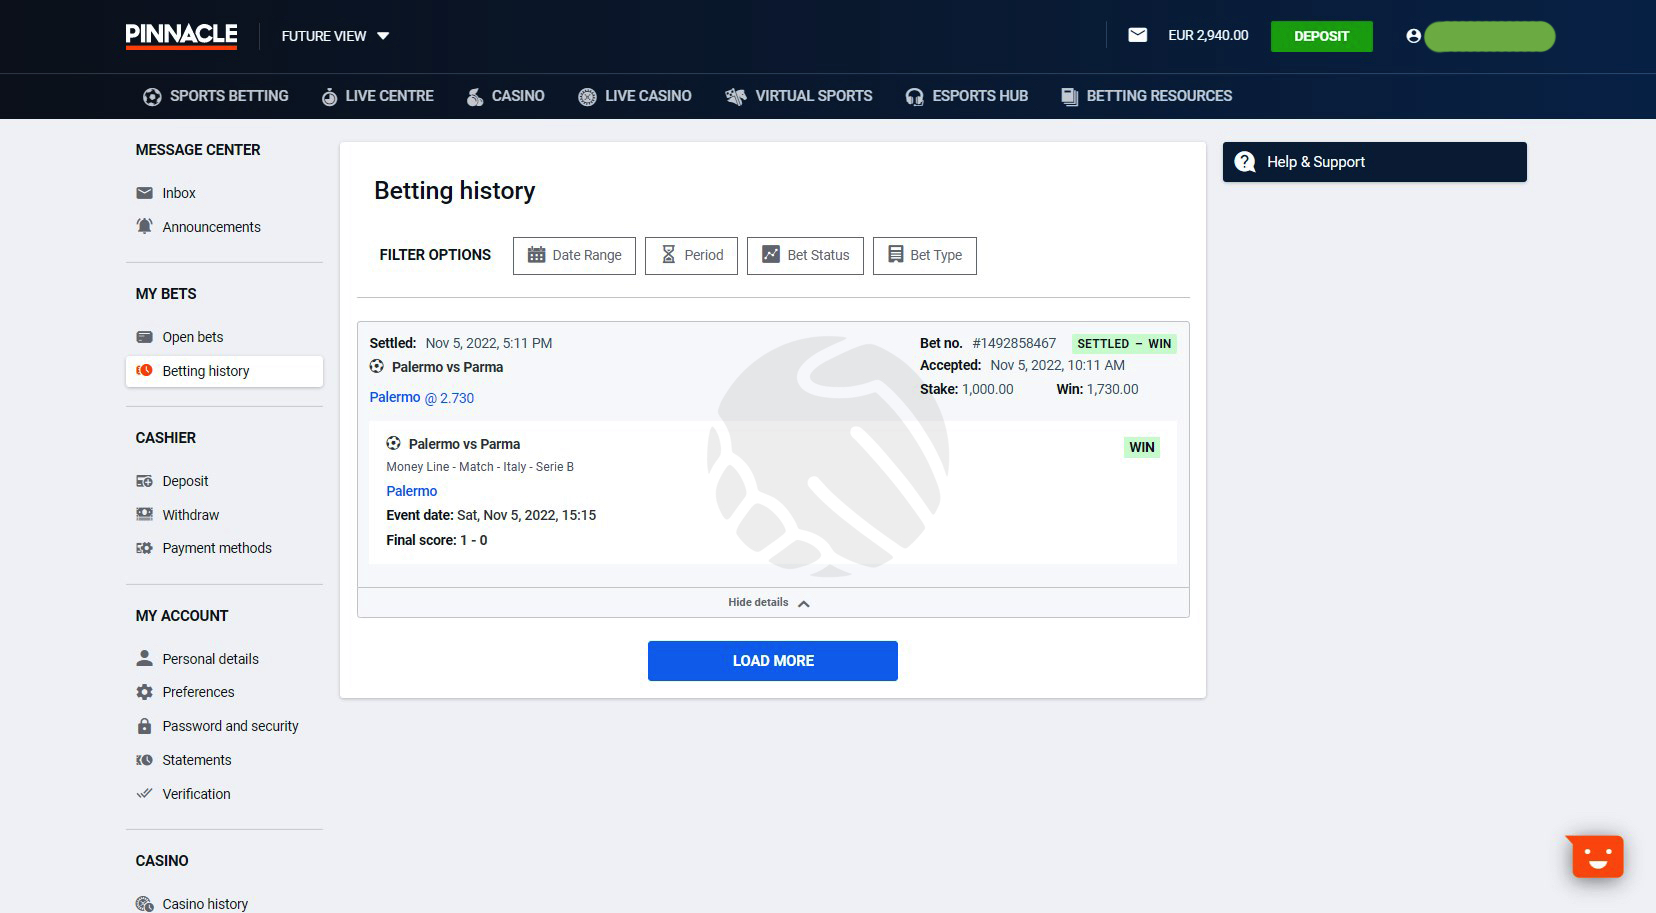The width and height of the screenshot is (1656, 913).
Task: Click the icon beside Statements
Action: point(145,760)
